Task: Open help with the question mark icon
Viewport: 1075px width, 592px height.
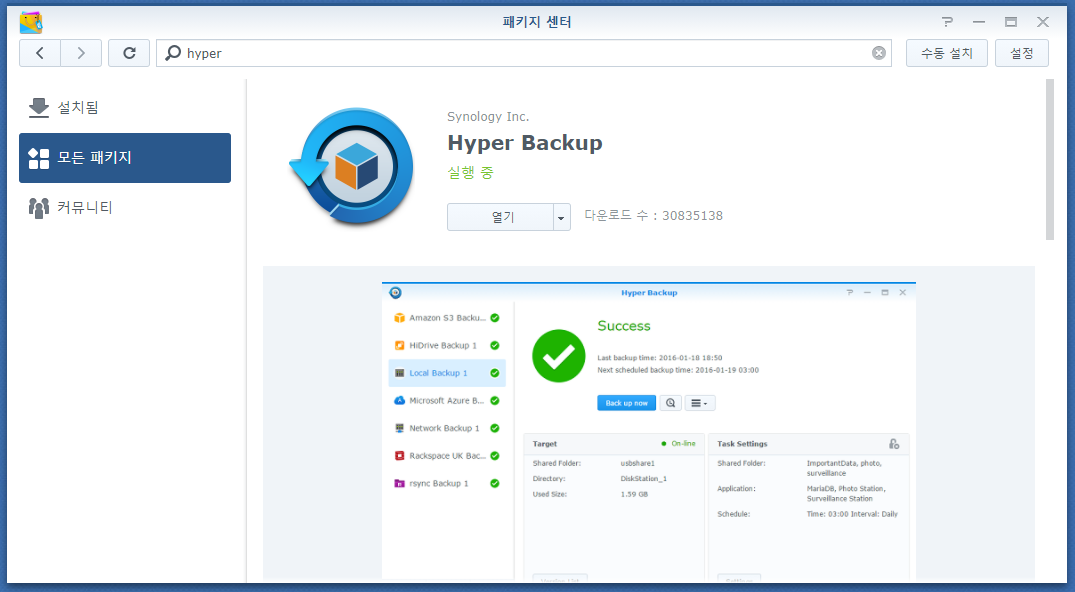Action: 947,22
